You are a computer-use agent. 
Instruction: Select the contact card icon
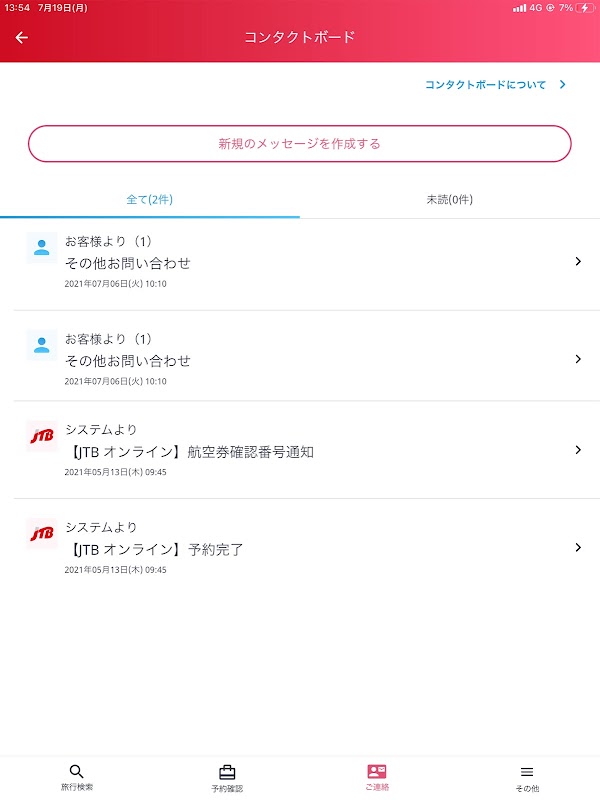pos(376,771)
